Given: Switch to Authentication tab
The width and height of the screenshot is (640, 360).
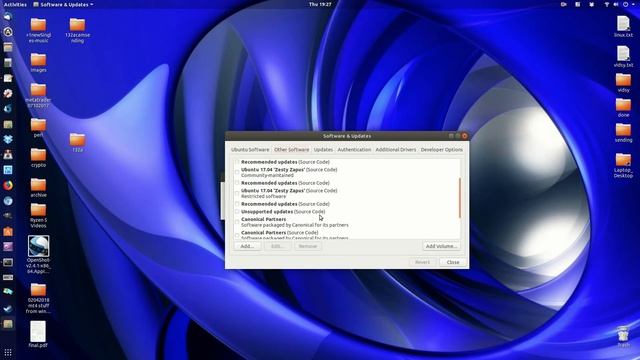Looking at the screenshot, I should tap(354, 150).
